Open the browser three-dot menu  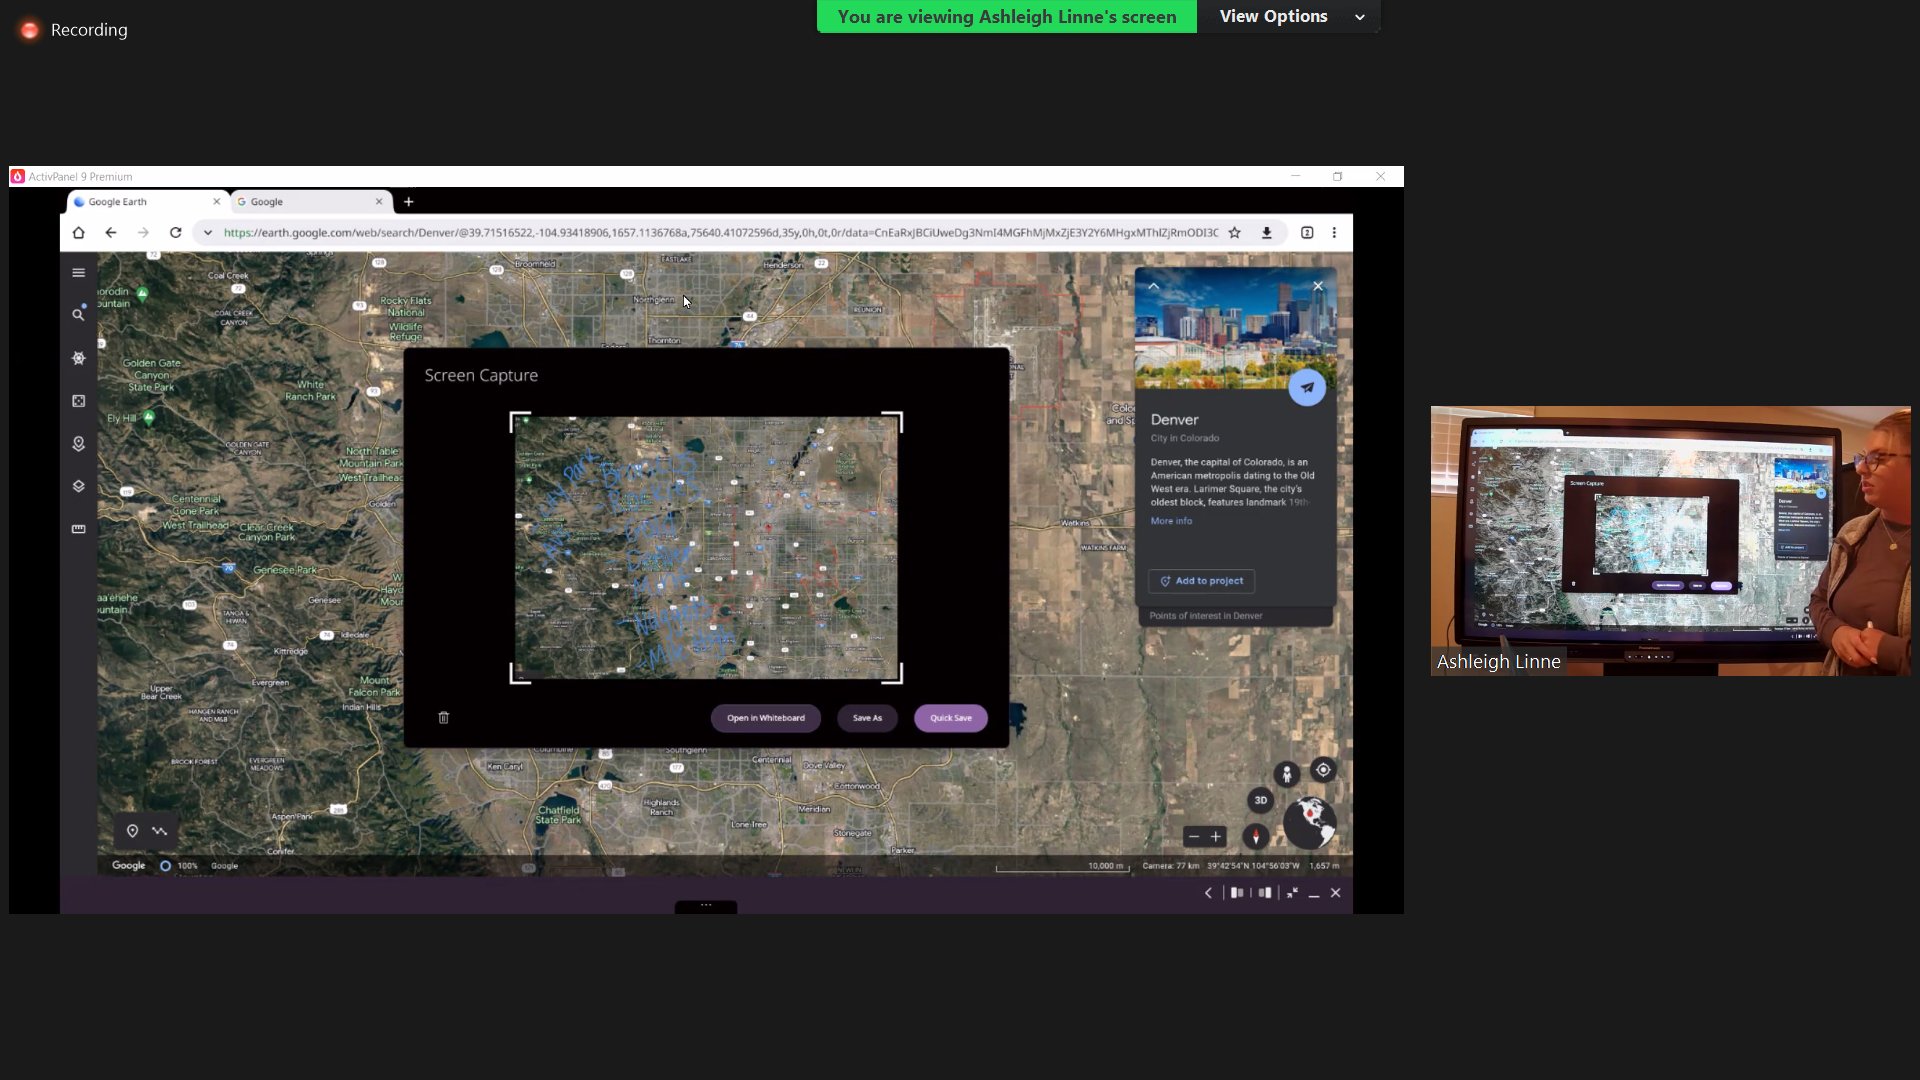(x=1334, y=233)
